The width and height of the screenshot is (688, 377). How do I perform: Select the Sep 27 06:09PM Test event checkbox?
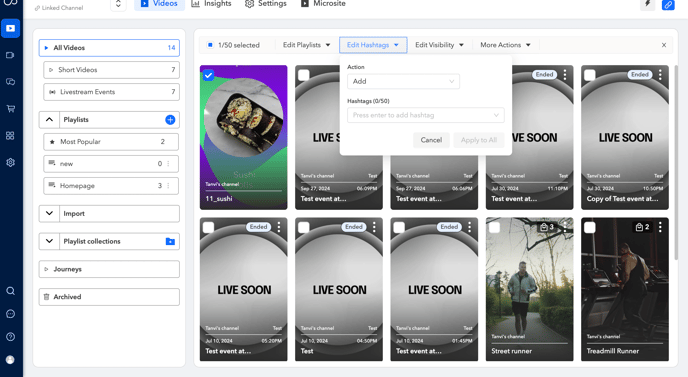click(x=304, y=75)
